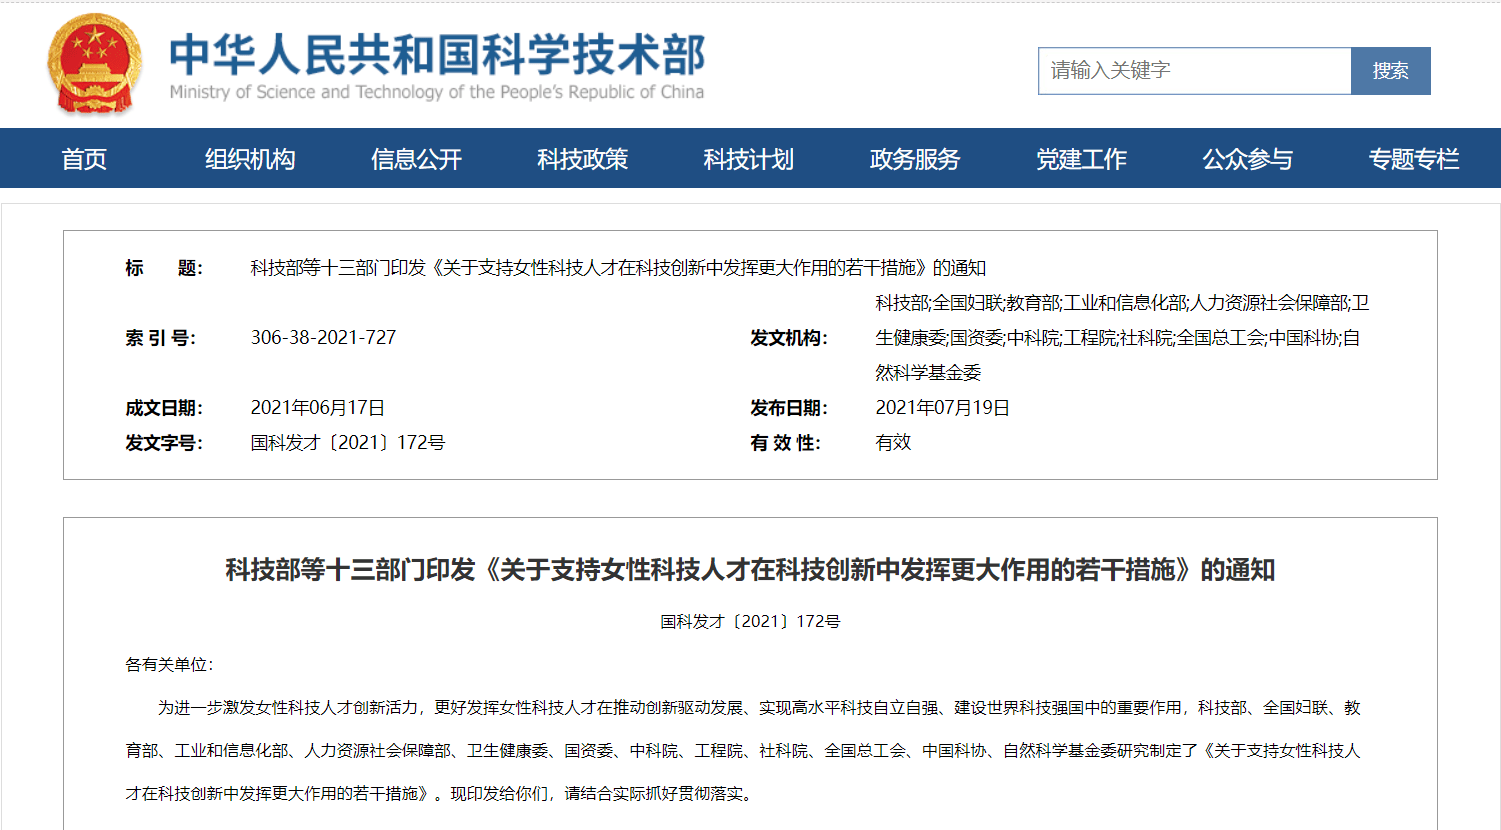Go to 首页 in navigation bar
Image resolution: width=1501 pixels, height=830 pixels.
click(84, 159)
